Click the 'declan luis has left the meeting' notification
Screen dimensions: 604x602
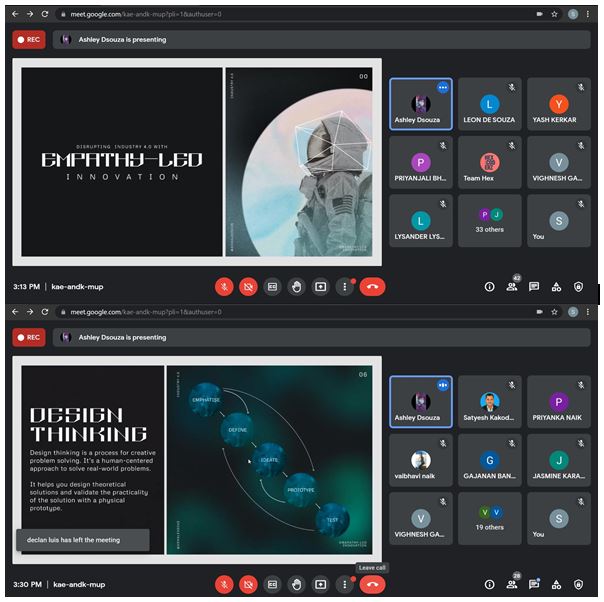pyautogui.click(x=83, y=540)
